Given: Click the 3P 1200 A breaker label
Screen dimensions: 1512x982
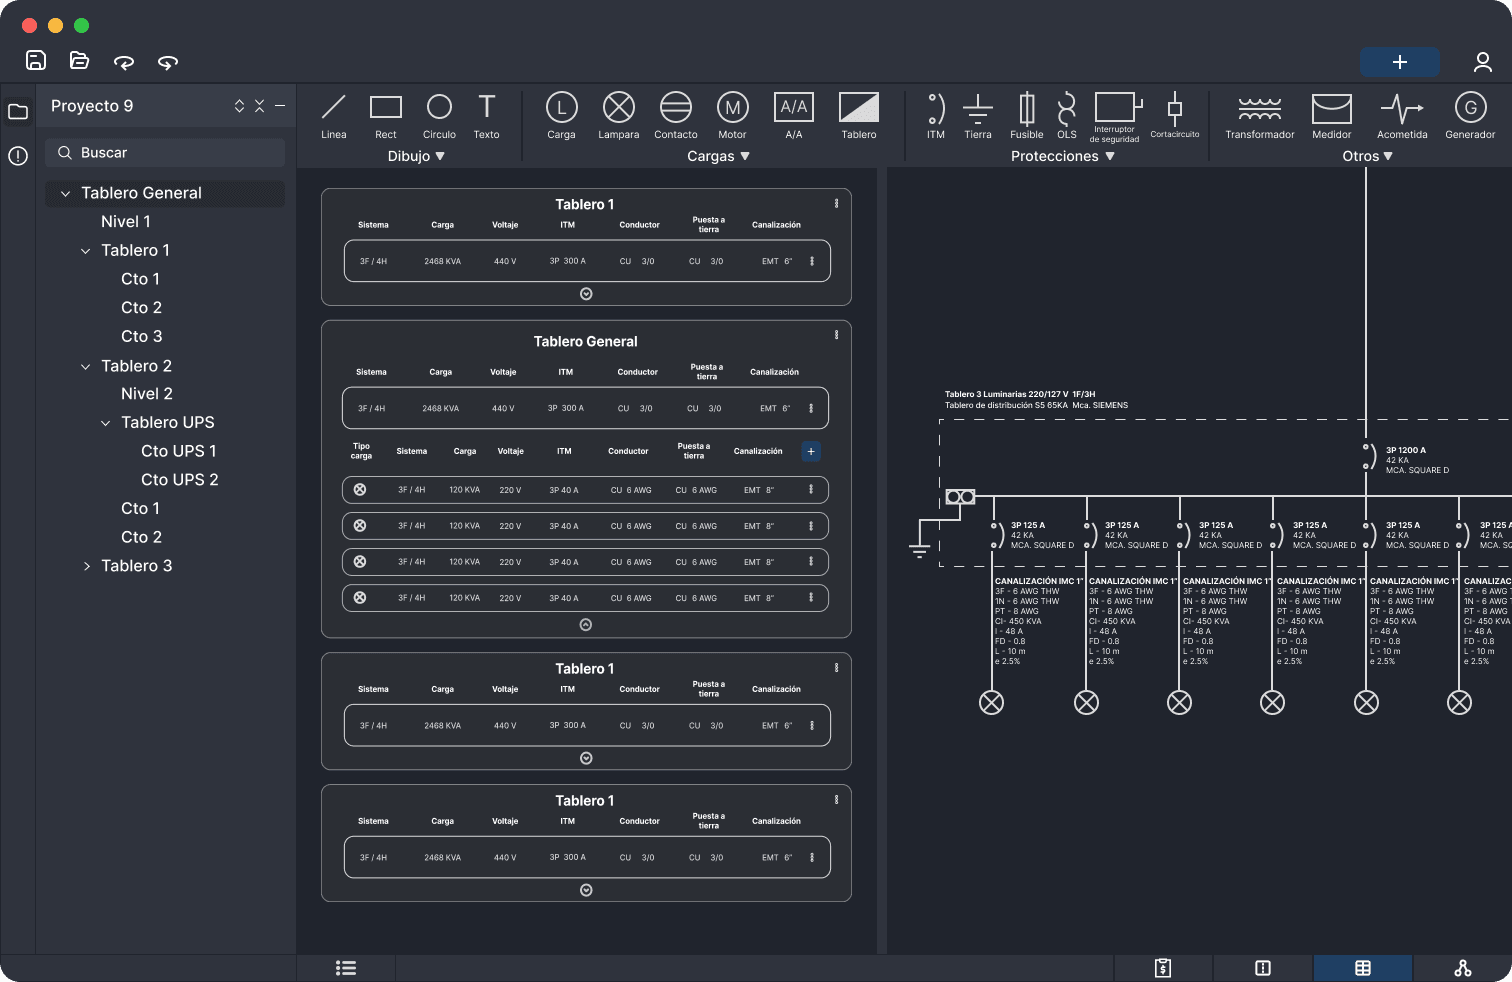Looking at the screenshot, I should (1406, 451).
